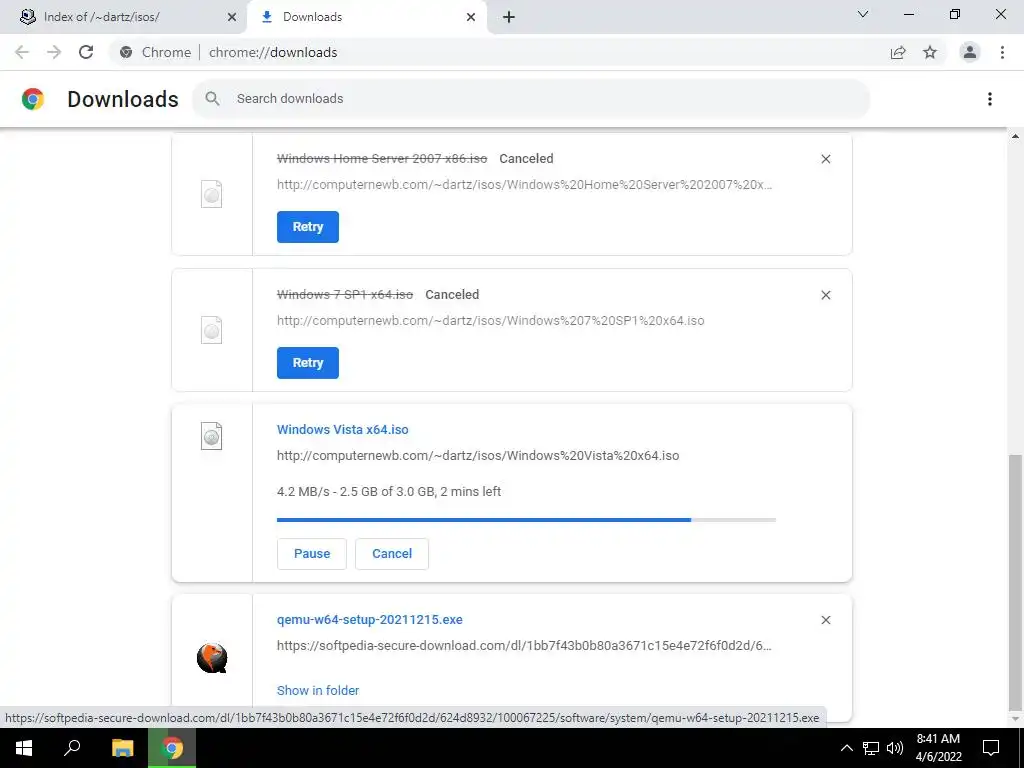1024x768 pixels.
Task: Open the softpedia source URL link
Action: [524, 646]
